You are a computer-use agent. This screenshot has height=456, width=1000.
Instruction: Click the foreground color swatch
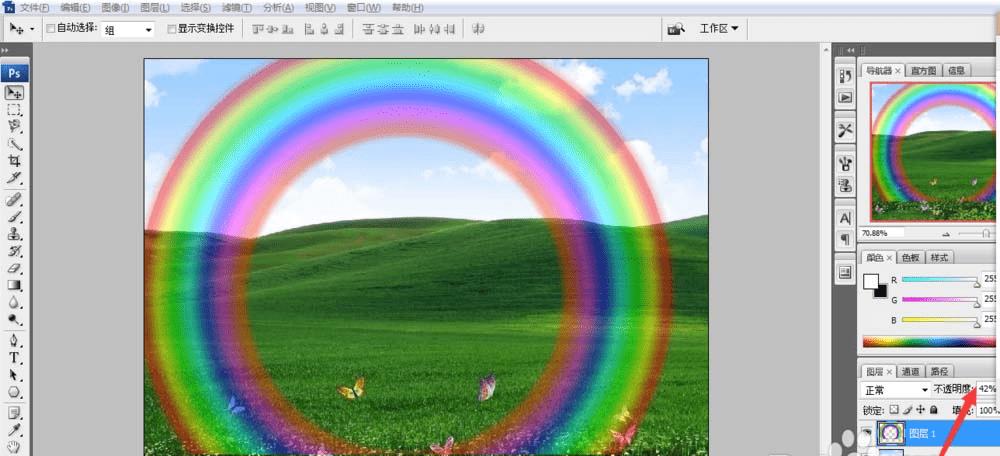[871, 282]
